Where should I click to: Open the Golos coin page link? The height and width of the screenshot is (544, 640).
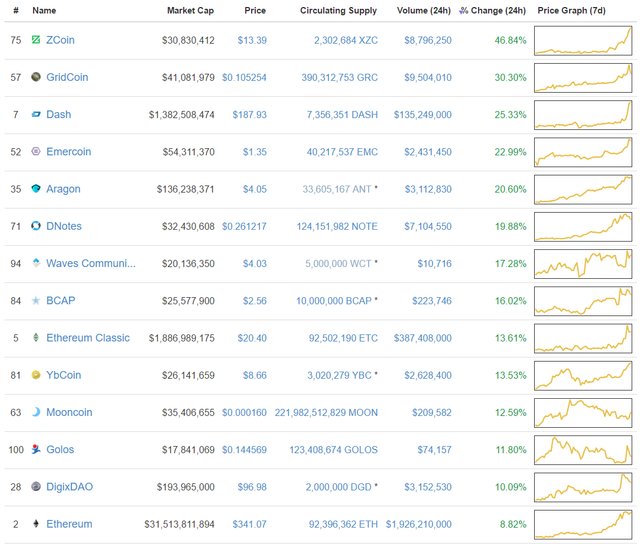[x=60, y=450]
